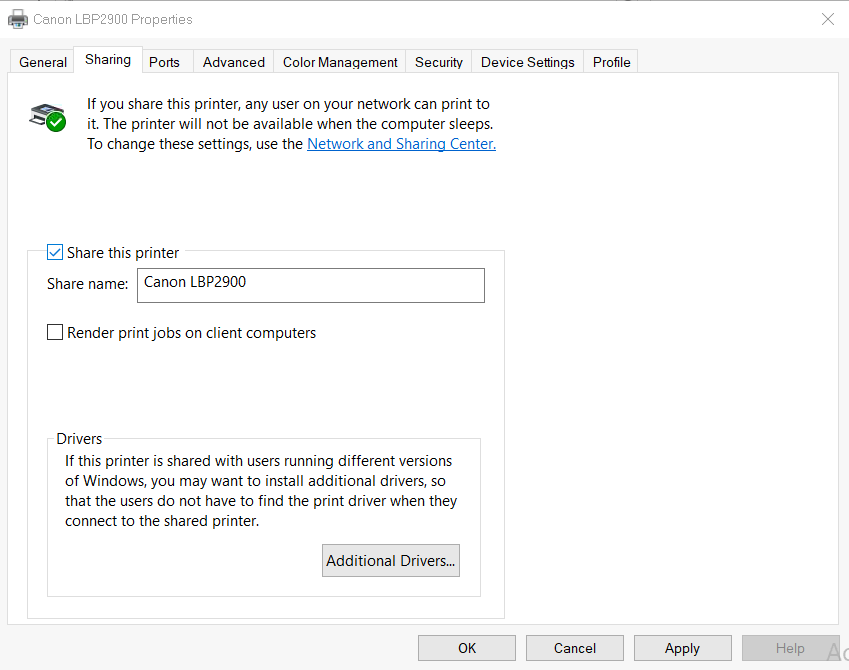Open the Network and Sharing Center link
The height and width of the screenshot is (670, 849).
click(401, 144)
